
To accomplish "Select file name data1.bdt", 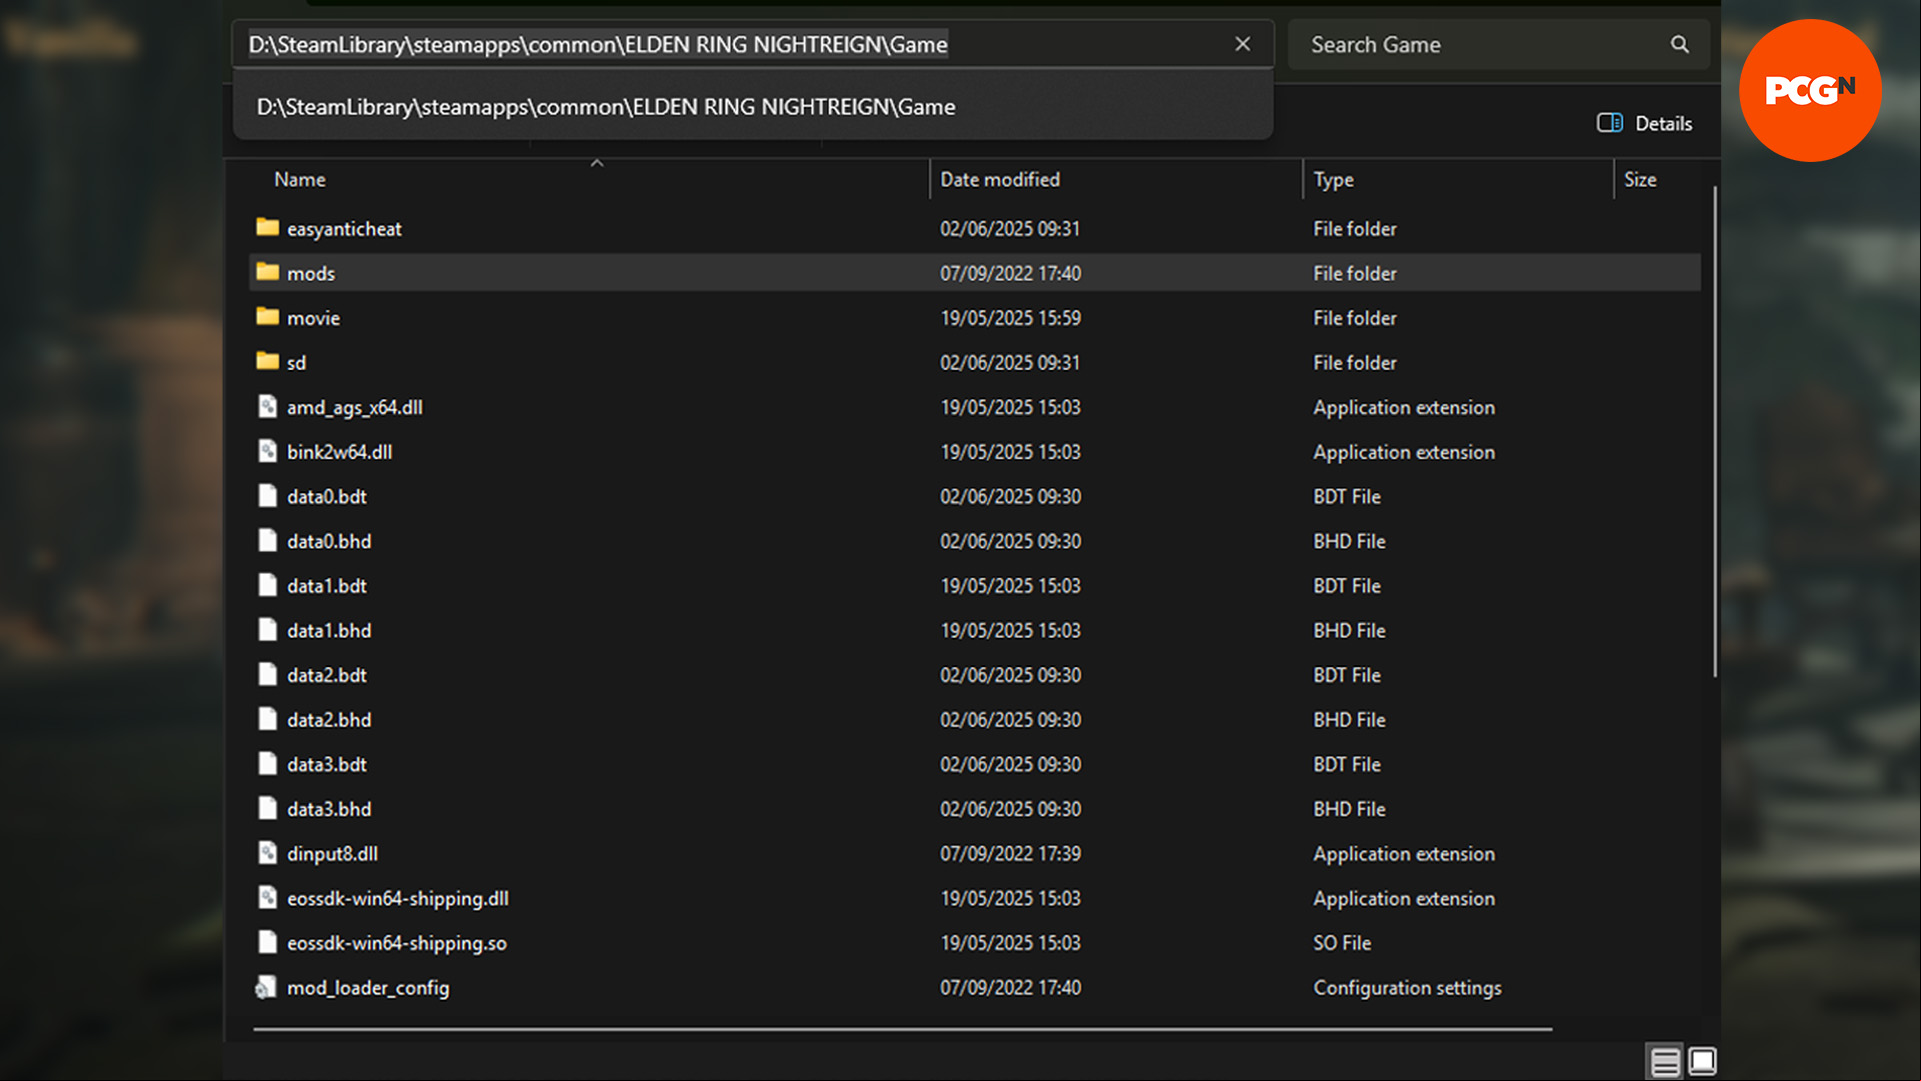I will 327,586.
